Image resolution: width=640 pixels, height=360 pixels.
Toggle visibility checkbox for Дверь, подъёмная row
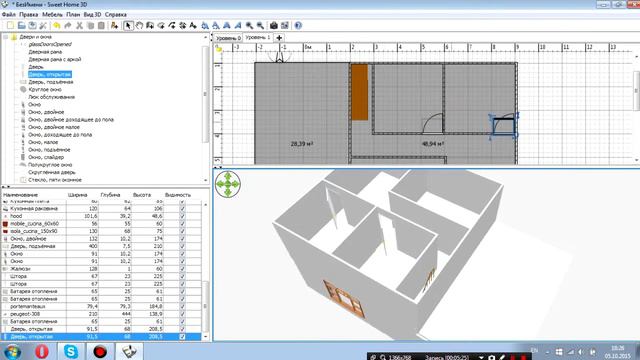pyautogui.click(x=182, y=246)
